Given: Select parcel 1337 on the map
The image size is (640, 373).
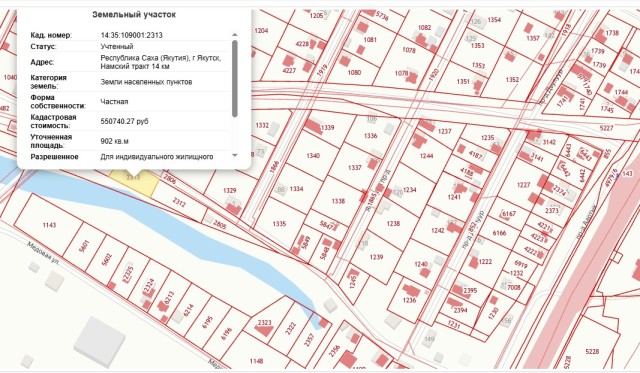Looking at the screenshot, I should point(355,167).
